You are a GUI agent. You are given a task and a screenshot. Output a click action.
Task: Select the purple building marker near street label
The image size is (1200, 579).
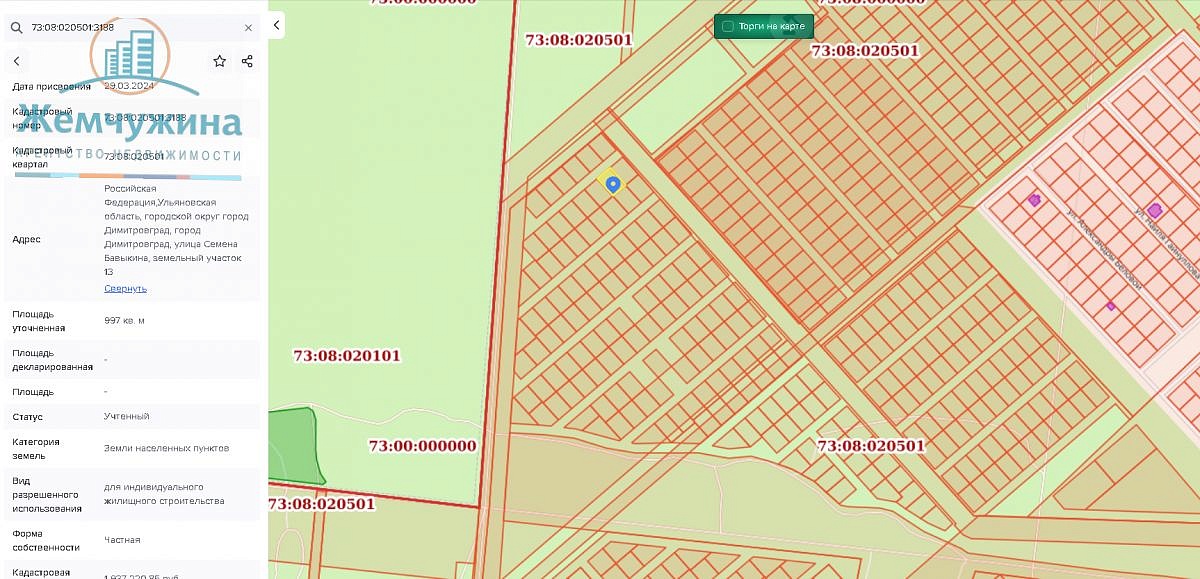(x=1155, y=210)
